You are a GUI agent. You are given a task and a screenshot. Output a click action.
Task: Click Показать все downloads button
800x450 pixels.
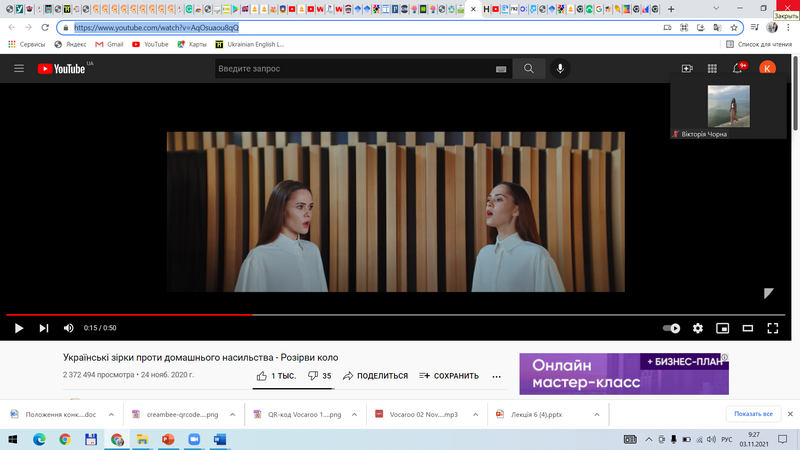coord(754,414)
